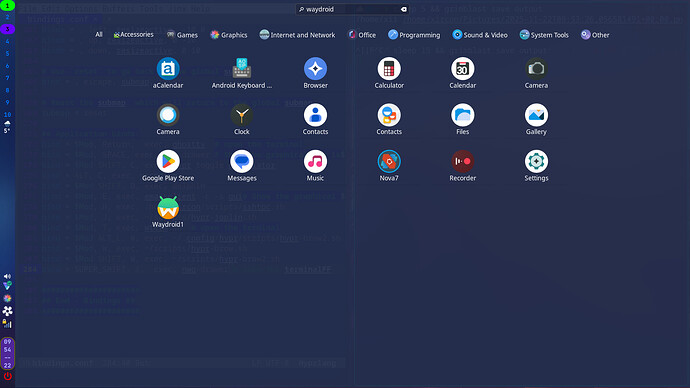The height and width of the screenshot is (388, 690).
Task: Select Internet and Network category
Action: click(297, 35)
